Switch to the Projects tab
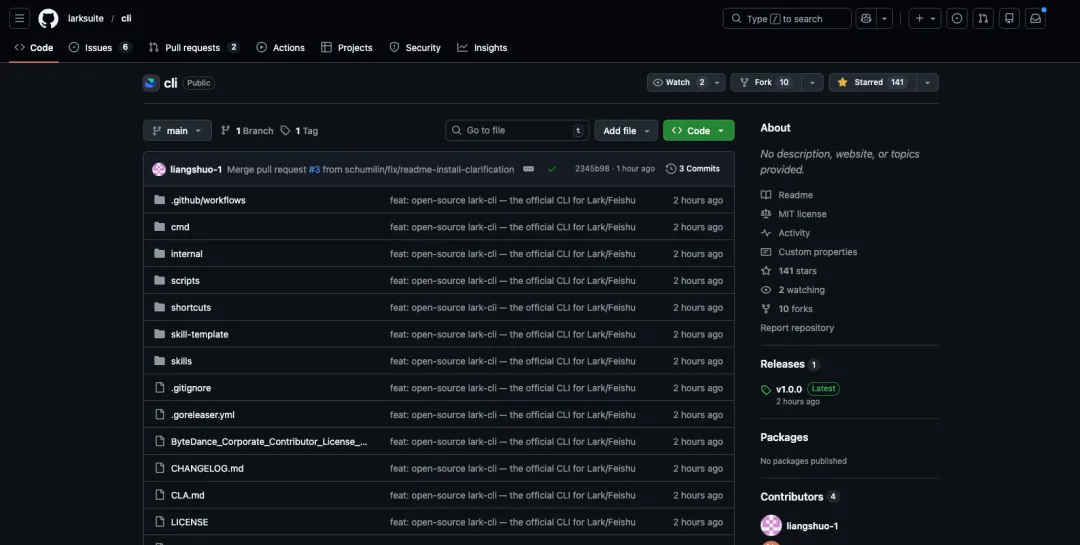Viewport: 1080px width, 545px height. 346,48
